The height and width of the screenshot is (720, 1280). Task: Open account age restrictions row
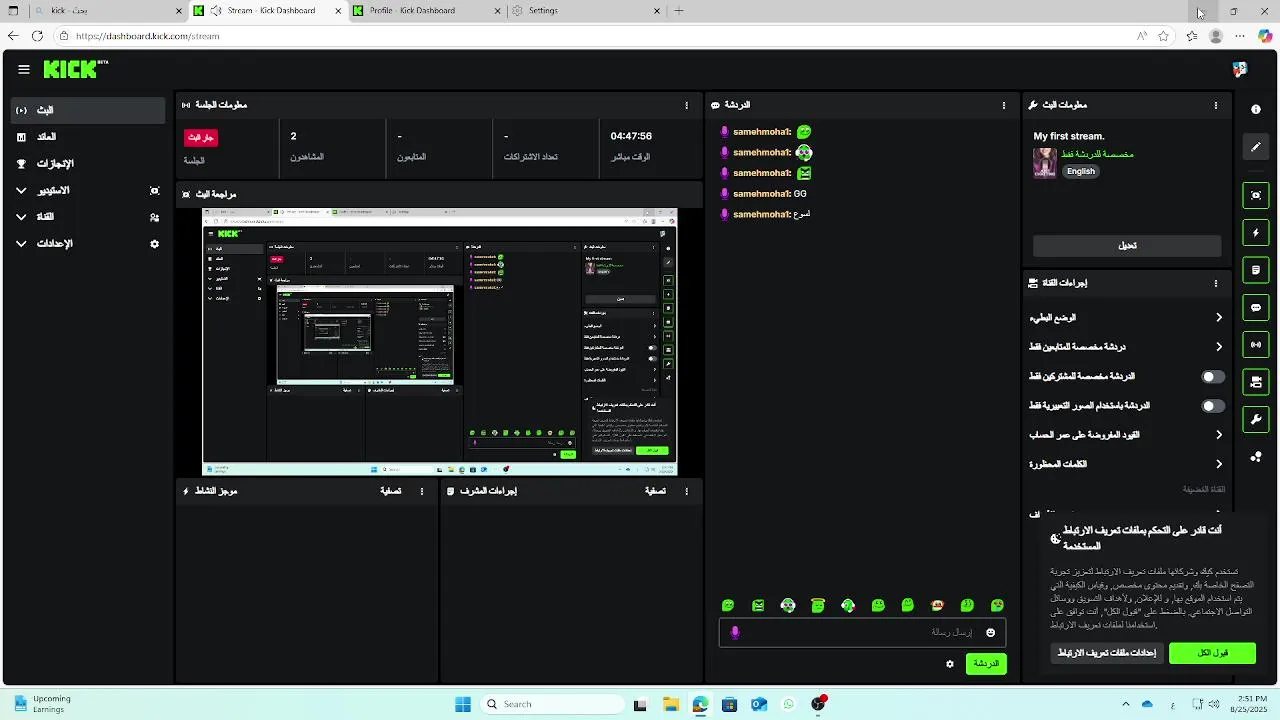pos(1127,435)
